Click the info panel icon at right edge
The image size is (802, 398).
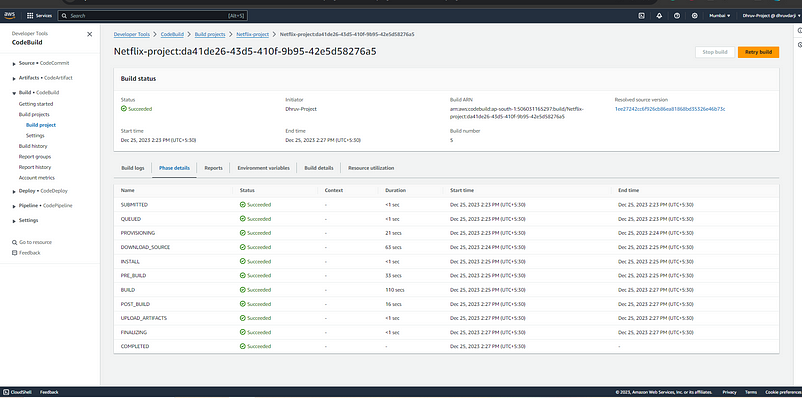point(799,31)
